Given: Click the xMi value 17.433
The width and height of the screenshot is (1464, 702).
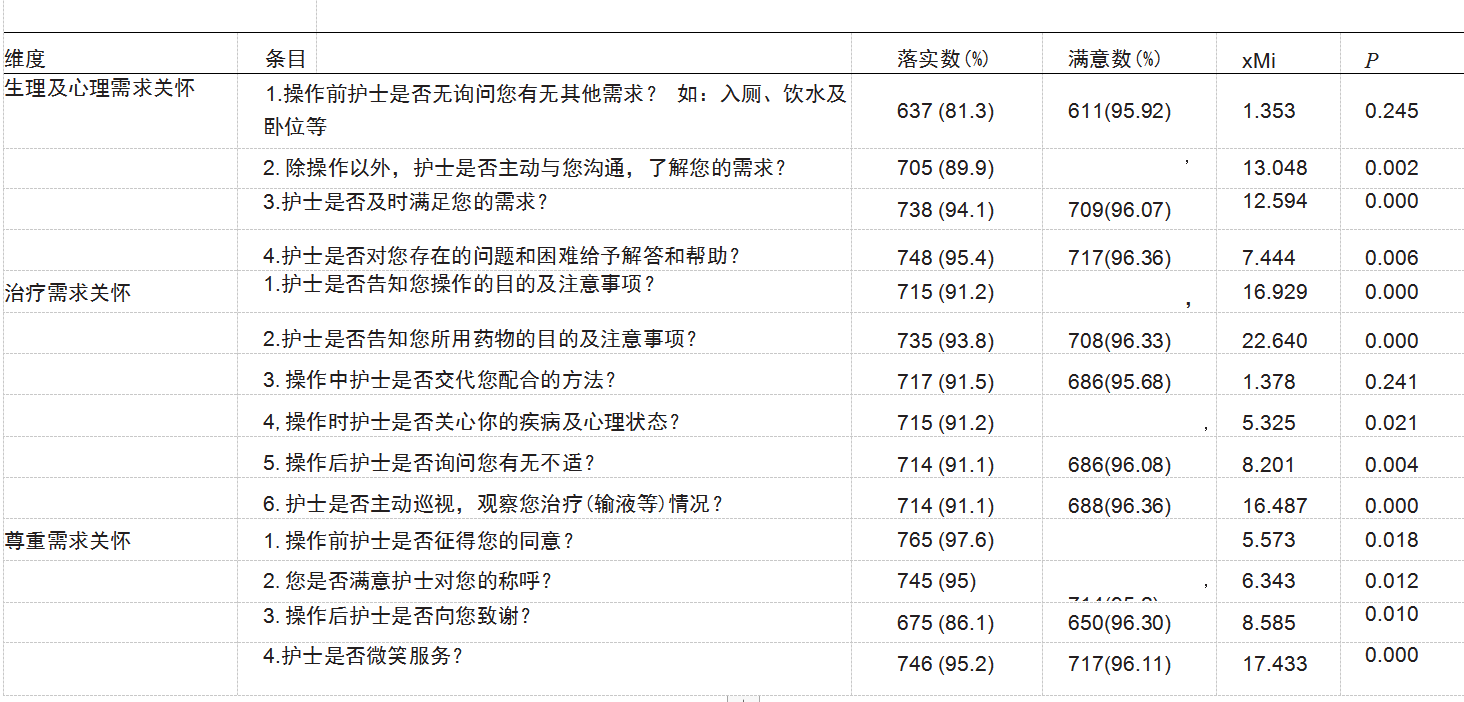Looking at the screenshot, I should [x=1274, y=664].
